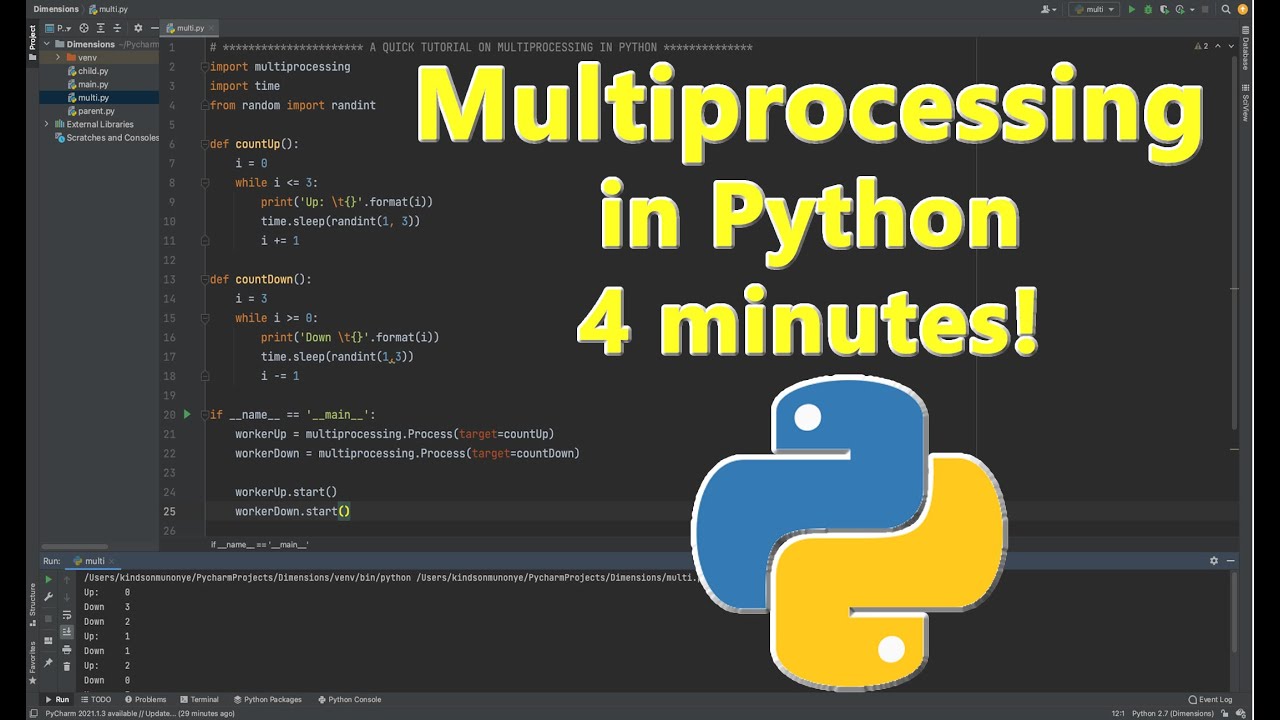Image resolution: width=1280 pixels, height=720 pixels.
Task: Collapse All icon in Project panel header
Action: pyautogui.click(x=117, y=28)
